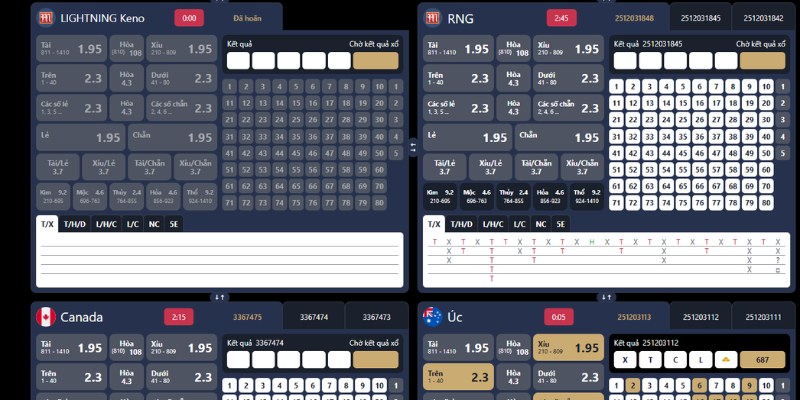Click the Xỉu/Chẵn 3.7 bet in RNG
The image size is (800, 400).
(582, 167)
